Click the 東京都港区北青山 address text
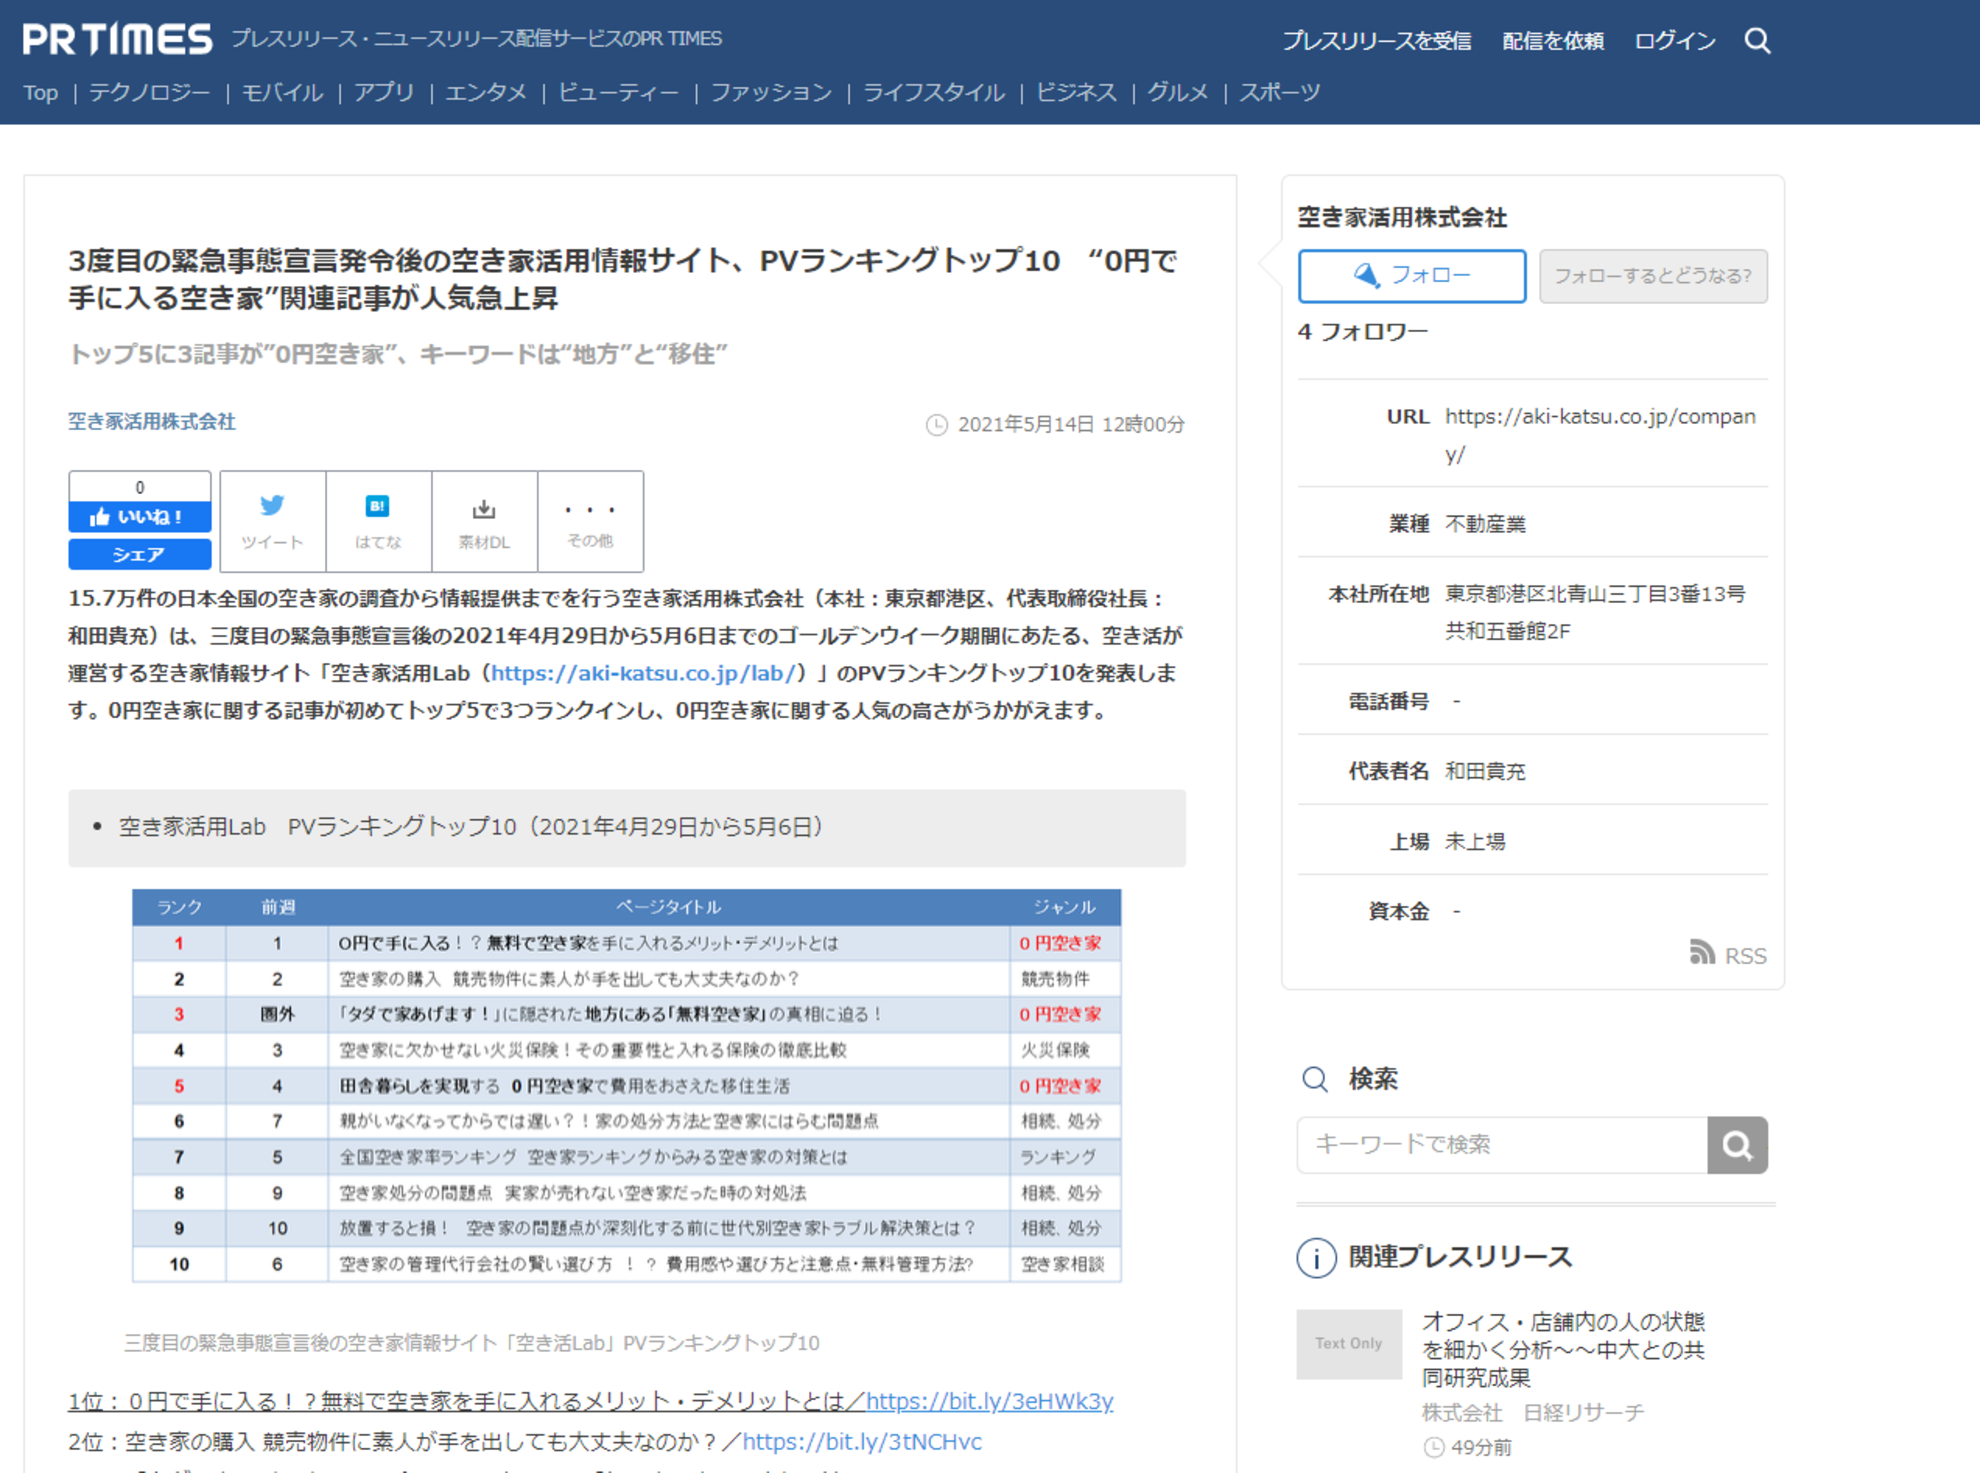The height and width of the screenshot is (1473, 1980). point(1595,612)
